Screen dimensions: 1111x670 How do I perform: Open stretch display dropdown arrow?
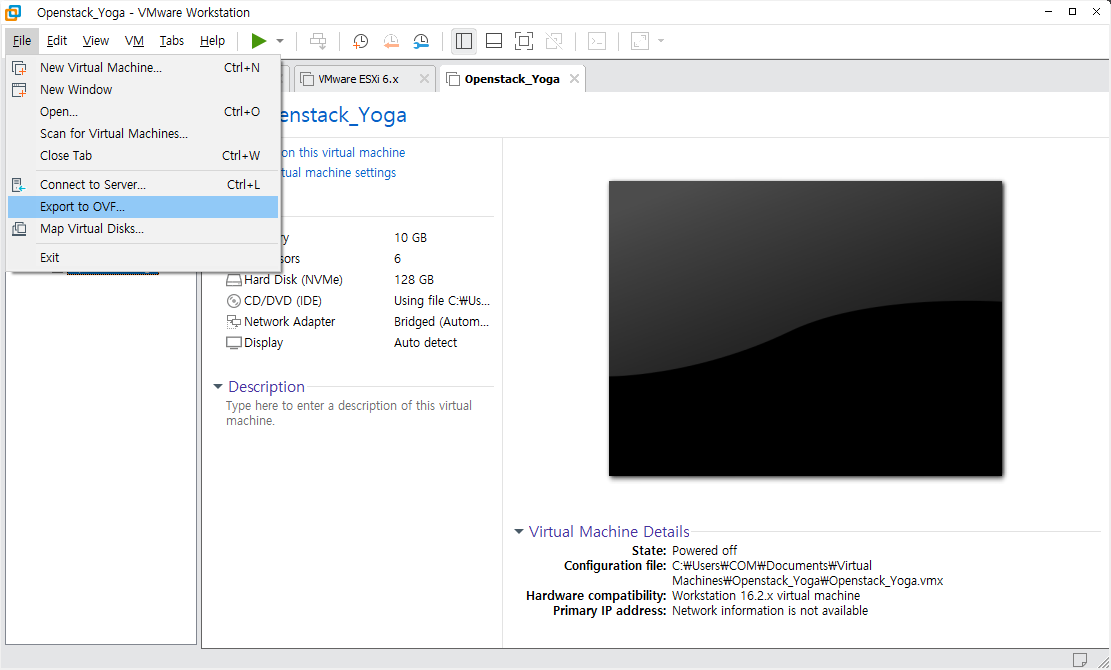pos(661,41)
